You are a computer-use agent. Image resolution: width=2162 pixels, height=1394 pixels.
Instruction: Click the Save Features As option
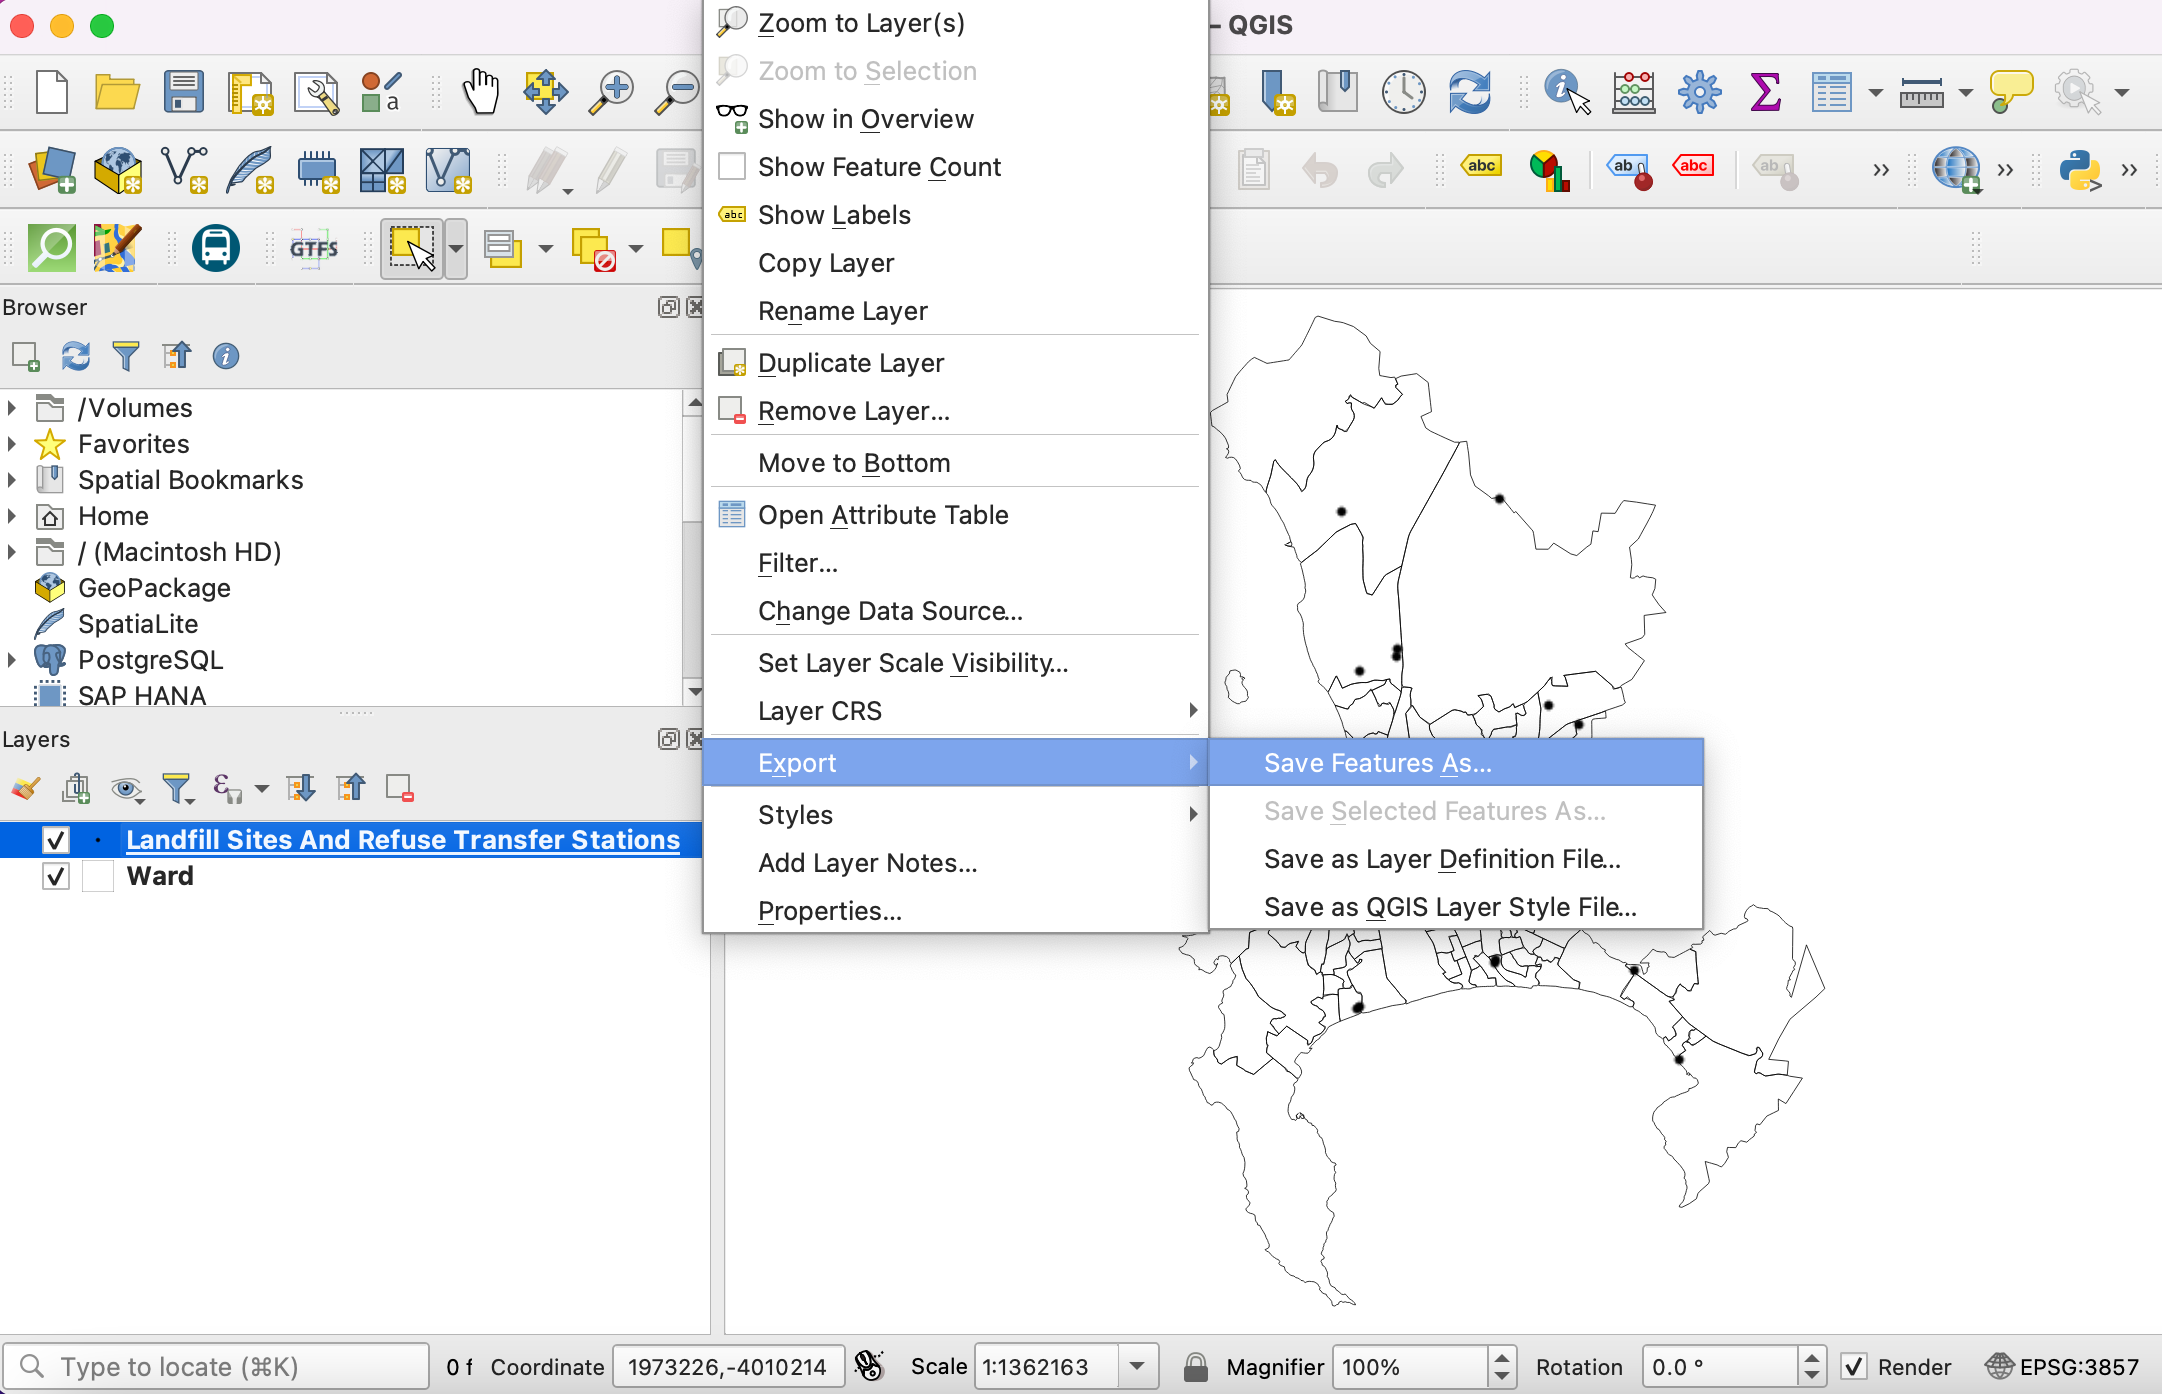[1376, 761]
